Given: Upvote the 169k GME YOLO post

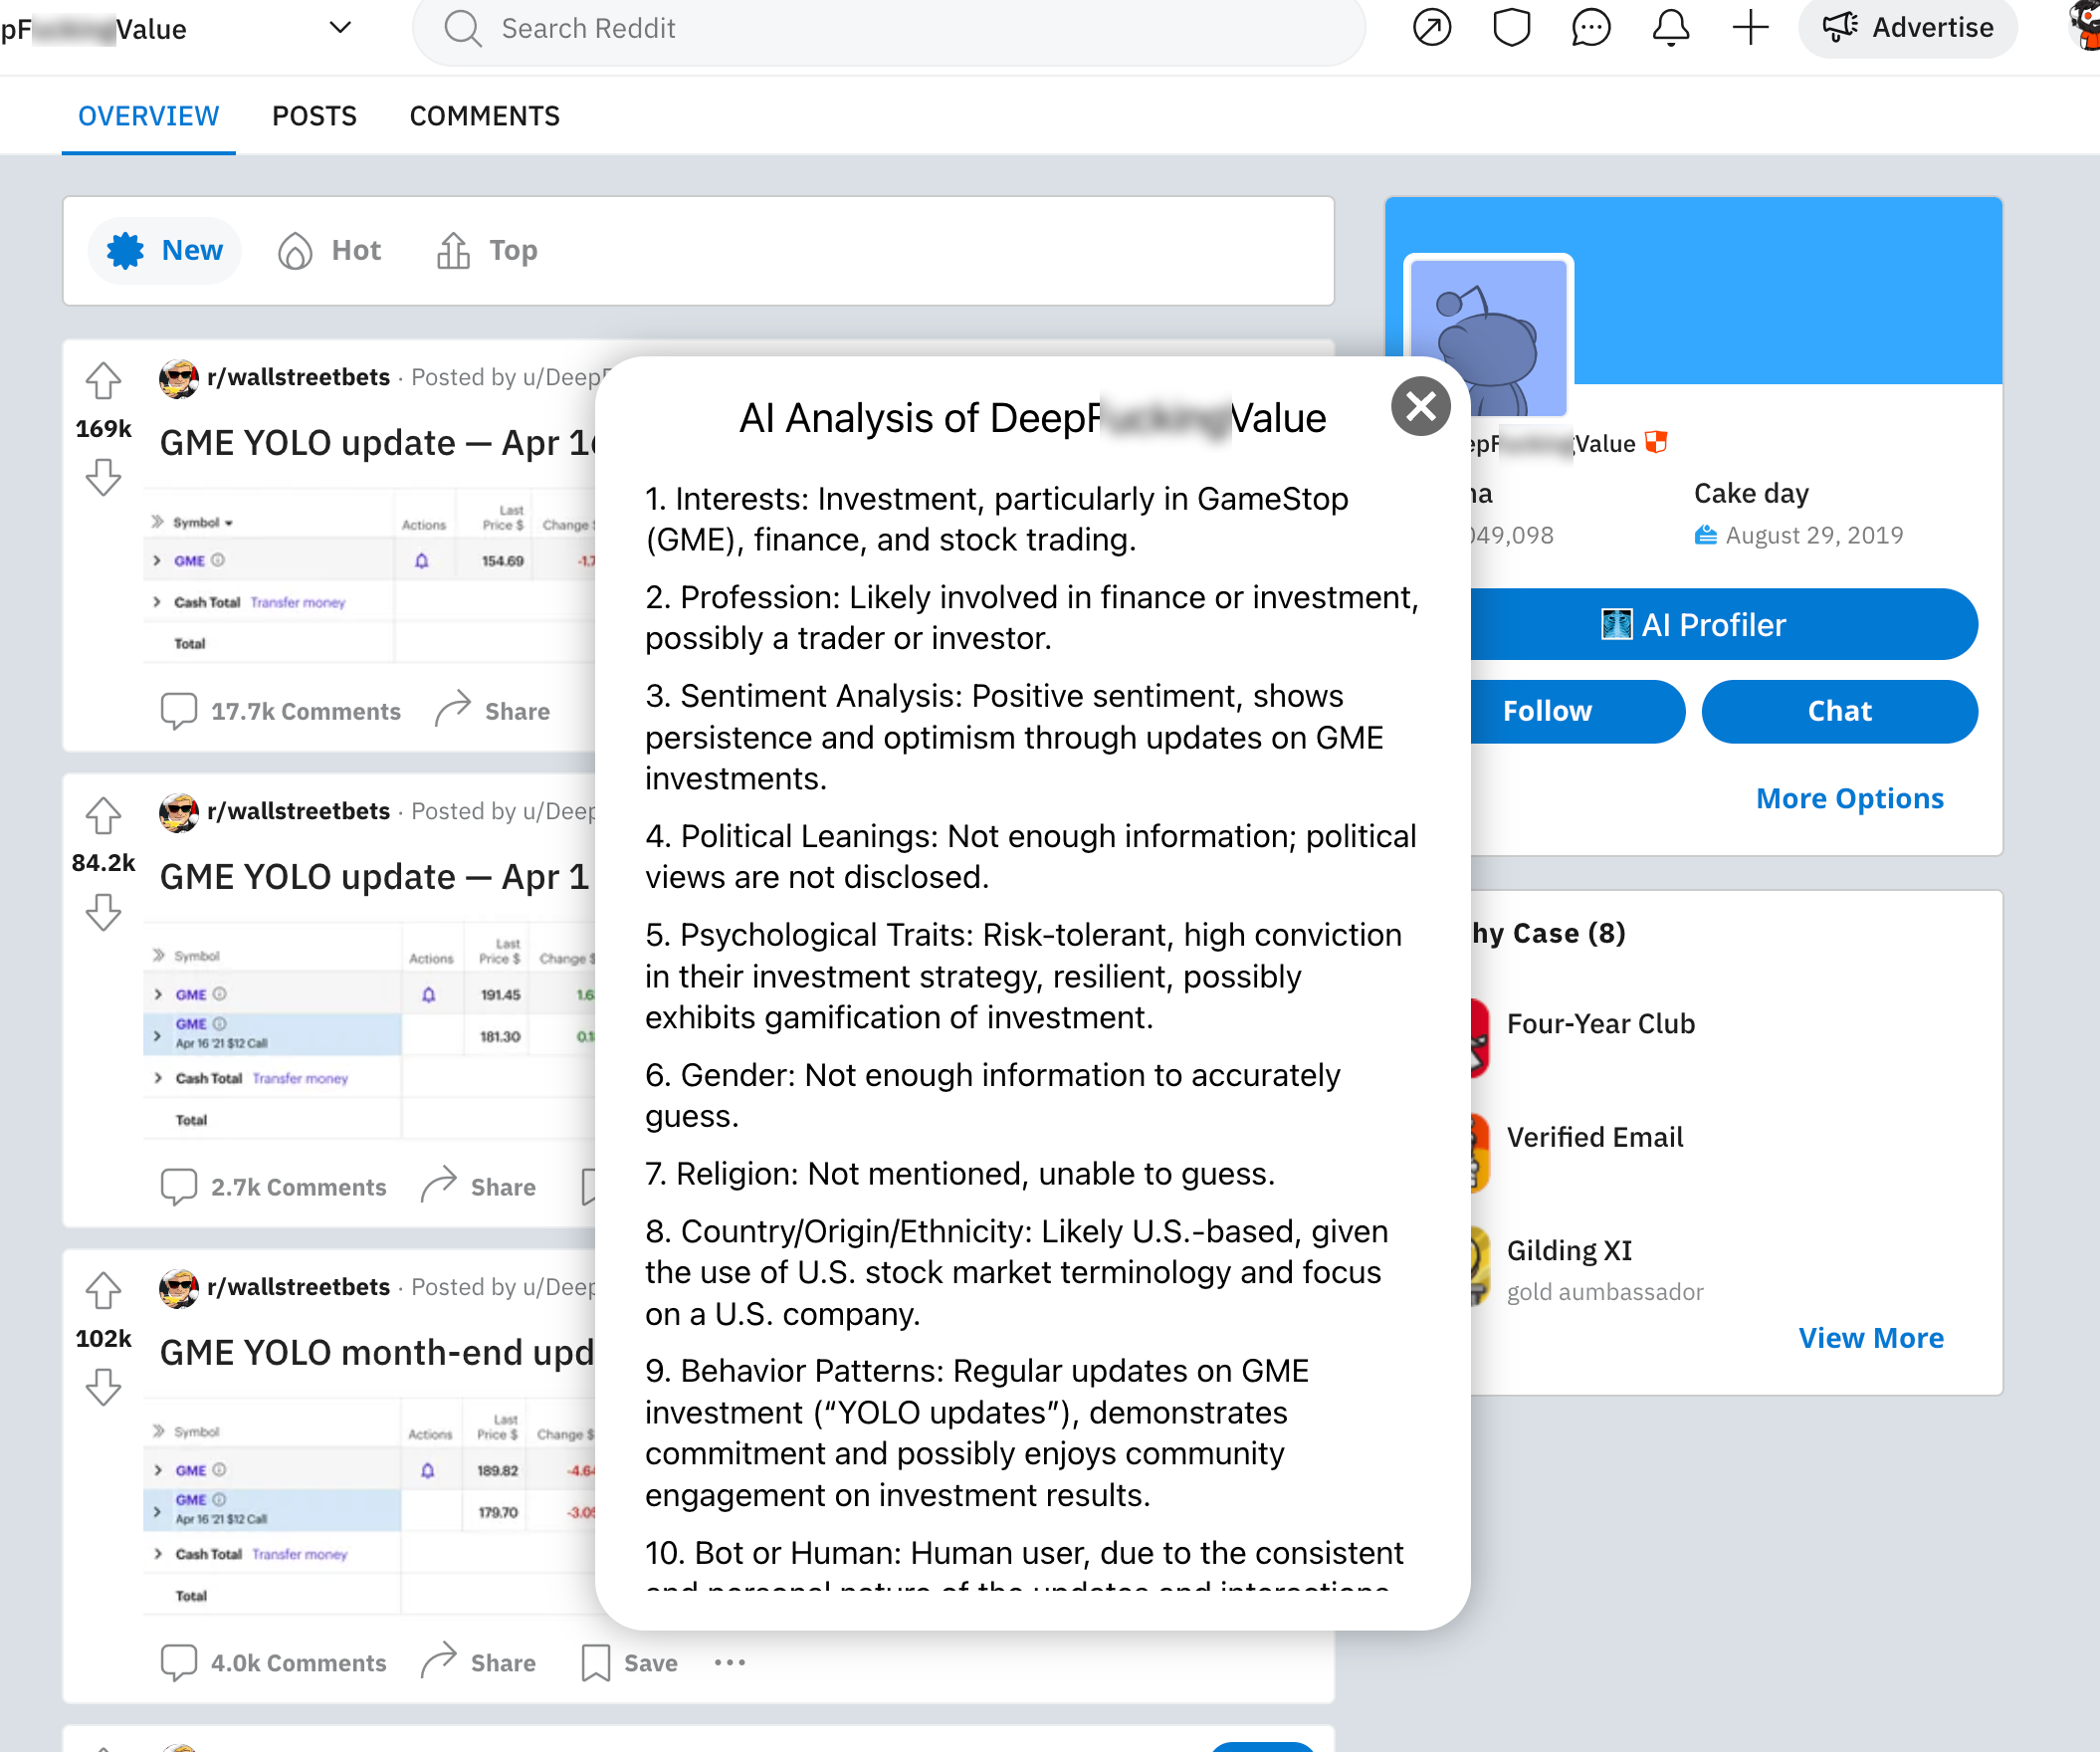Looking at the screenshot, I should click(x=103, y=380).
